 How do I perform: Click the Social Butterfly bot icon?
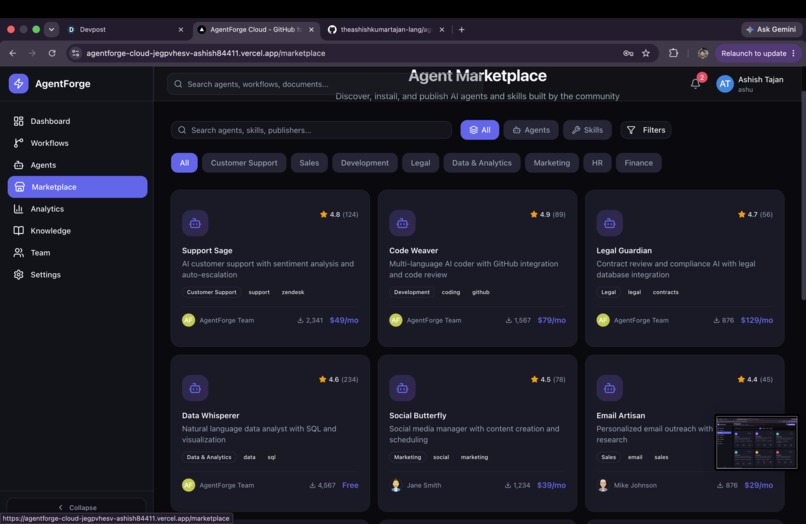[402, 388]
